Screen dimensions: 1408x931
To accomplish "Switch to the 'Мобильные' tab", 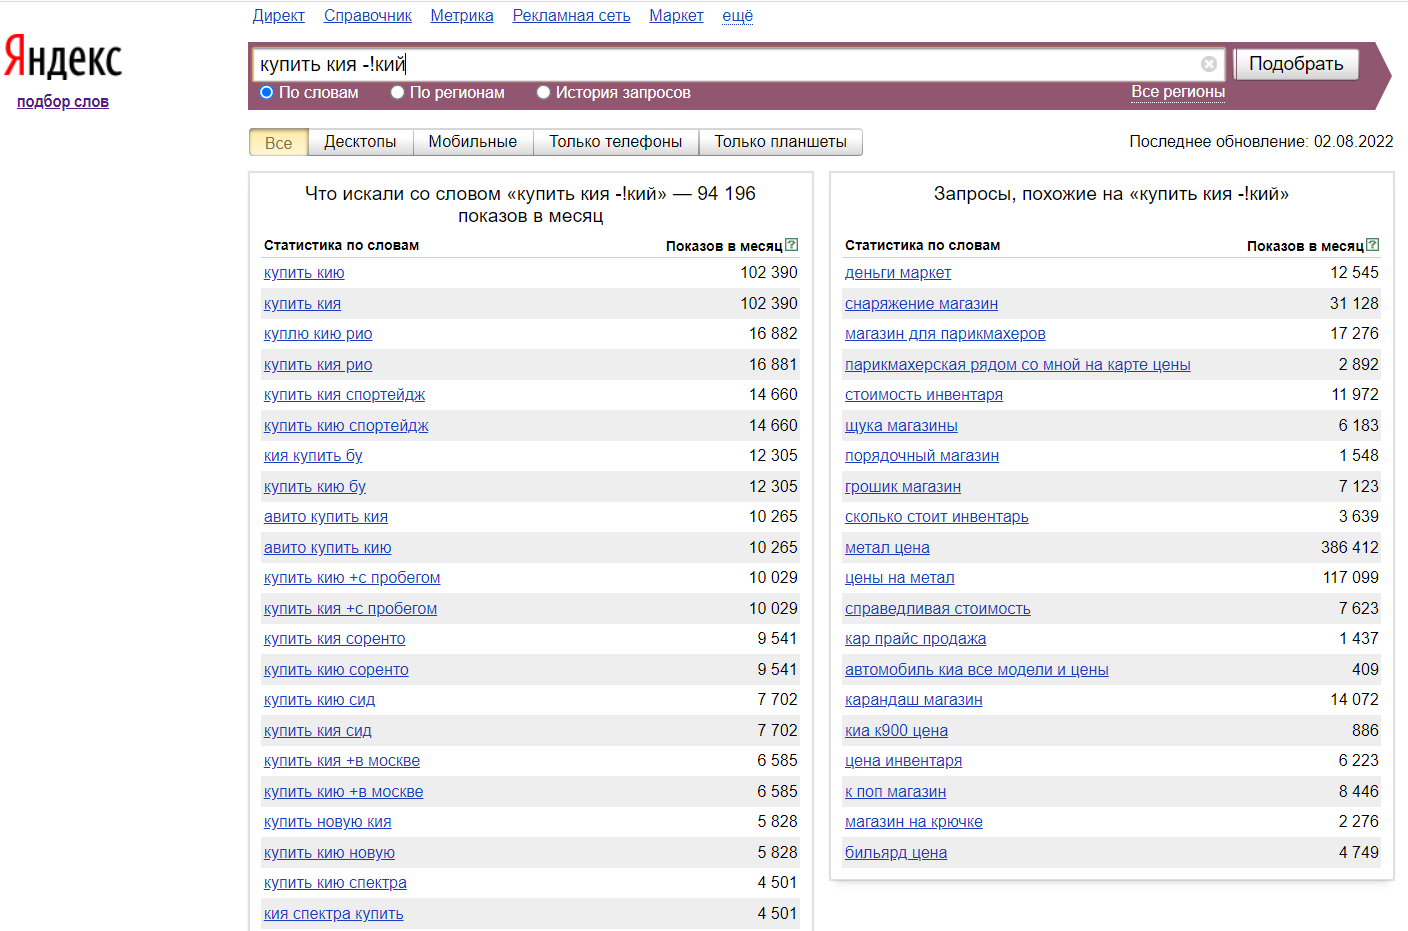I will (472, 142).
